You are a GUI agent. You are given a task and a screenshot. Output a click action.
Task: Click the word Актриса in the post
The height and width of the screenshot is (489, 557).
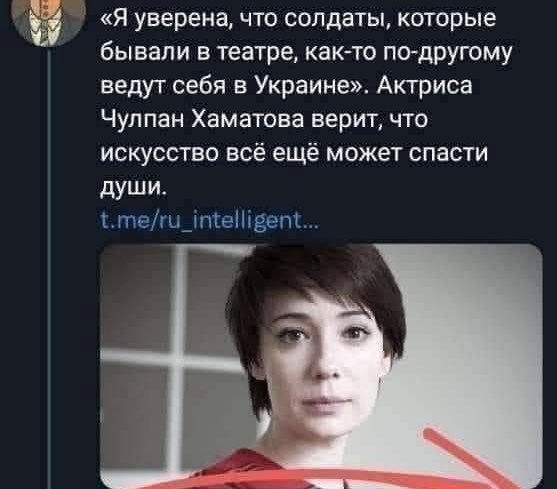pyautogui.click(x=423, y=86)
